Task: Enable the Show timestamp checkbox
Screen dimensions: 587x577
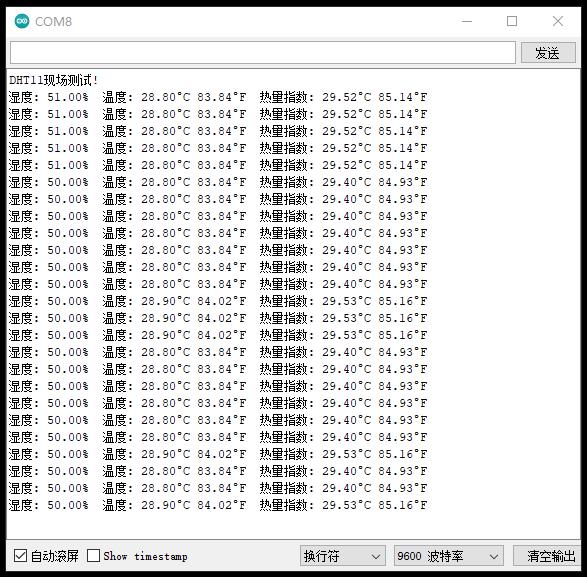Action: point(93,556)
